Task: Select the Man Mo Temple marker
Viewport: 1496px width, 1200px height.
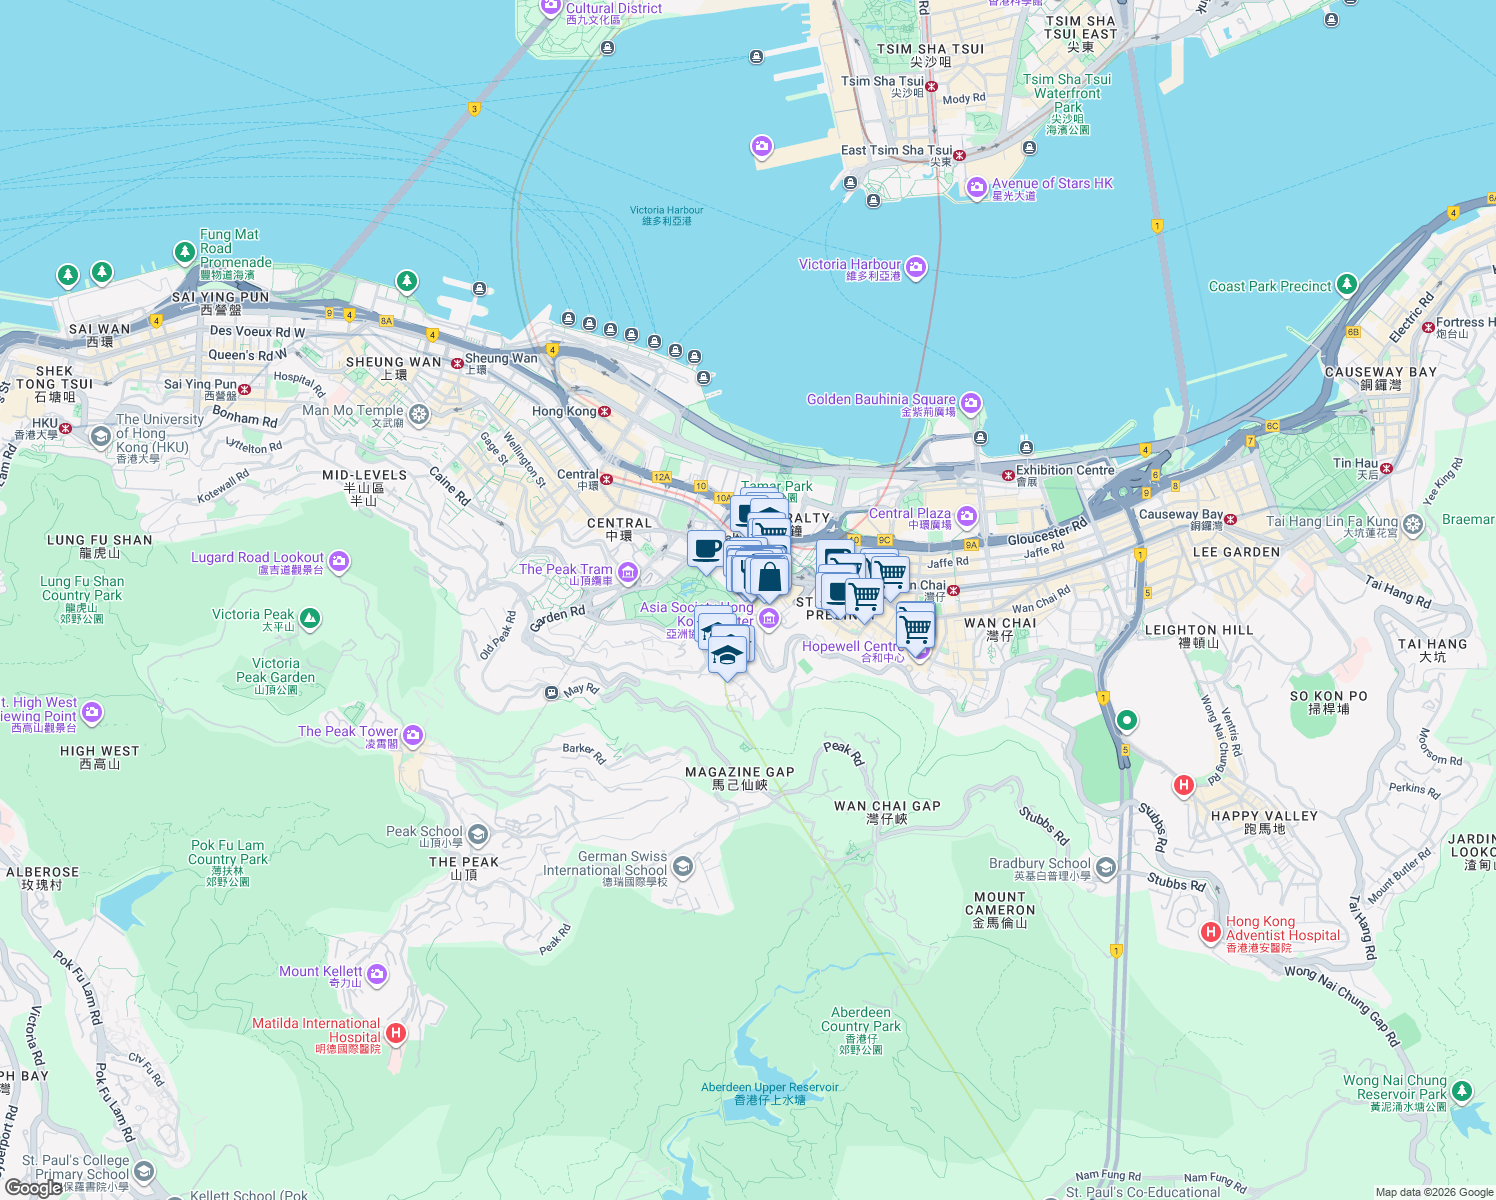Action: click(x=419, y=411)
